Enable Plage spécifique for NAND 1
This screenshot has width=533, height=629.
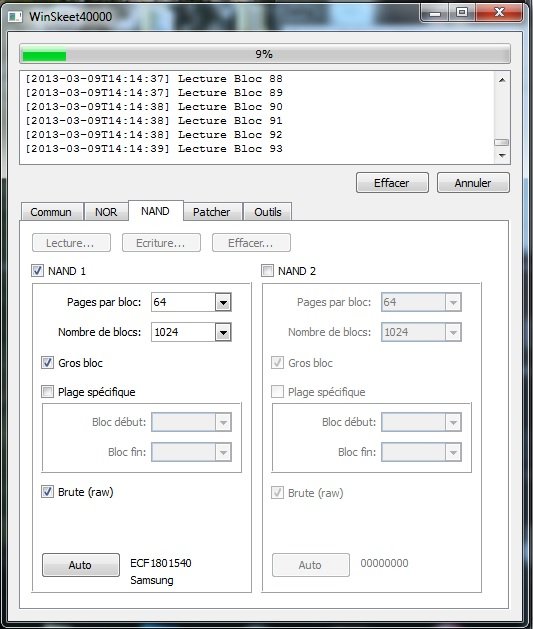click(x=47, y=392)
